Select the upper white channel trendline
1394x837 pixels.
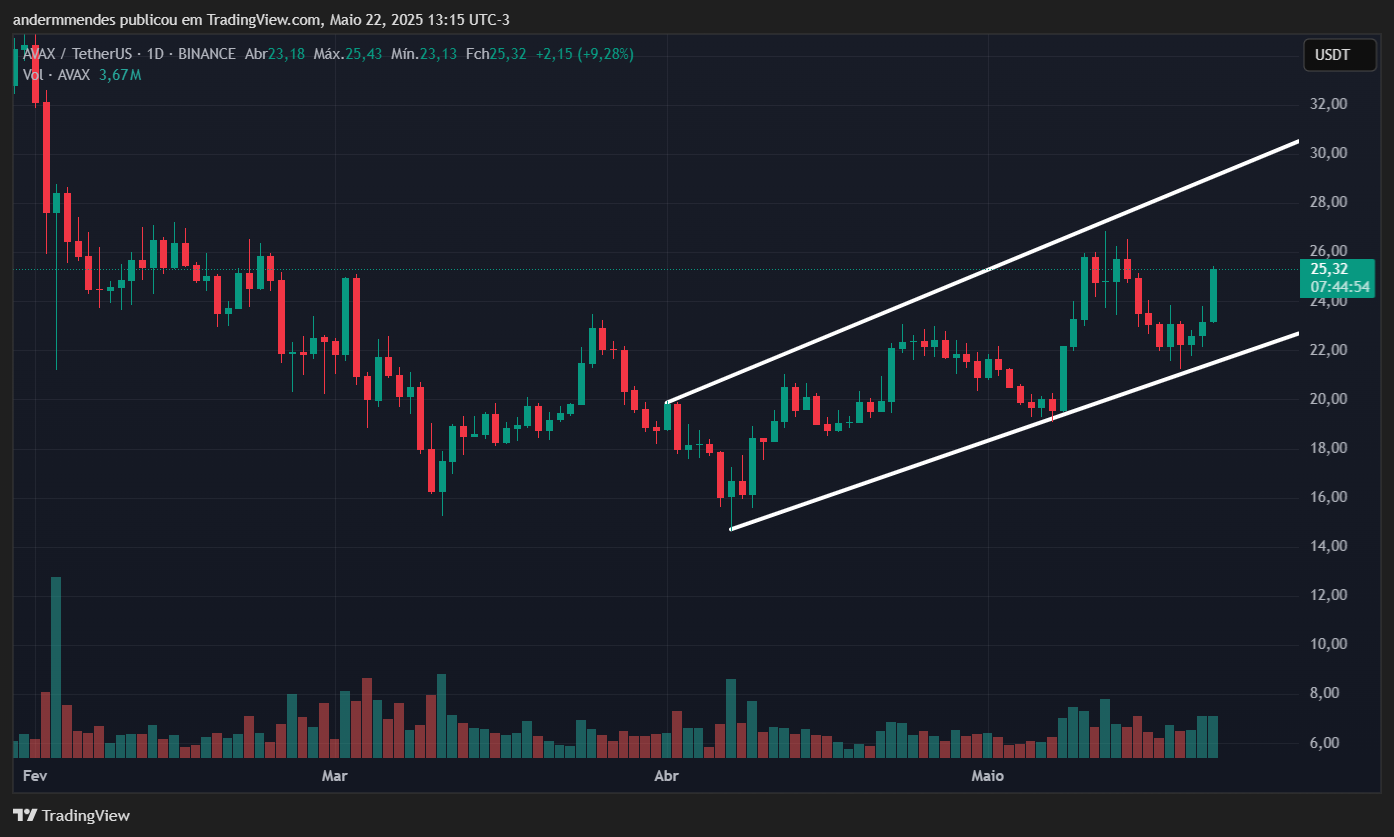tap(982, 272)
